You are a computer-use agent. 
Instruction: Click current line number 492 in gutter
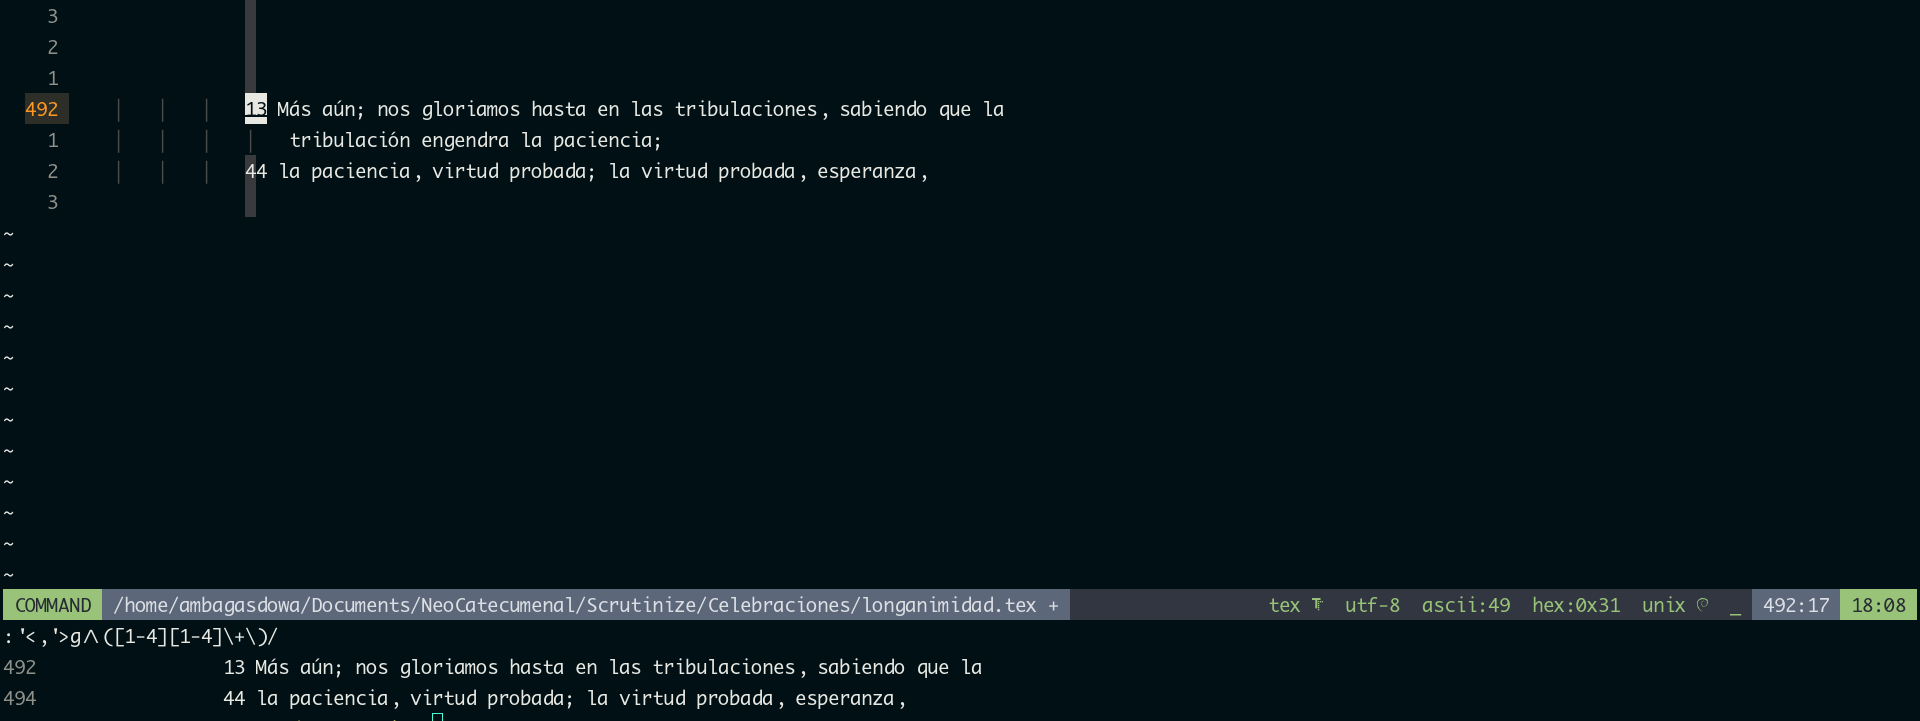42,109
